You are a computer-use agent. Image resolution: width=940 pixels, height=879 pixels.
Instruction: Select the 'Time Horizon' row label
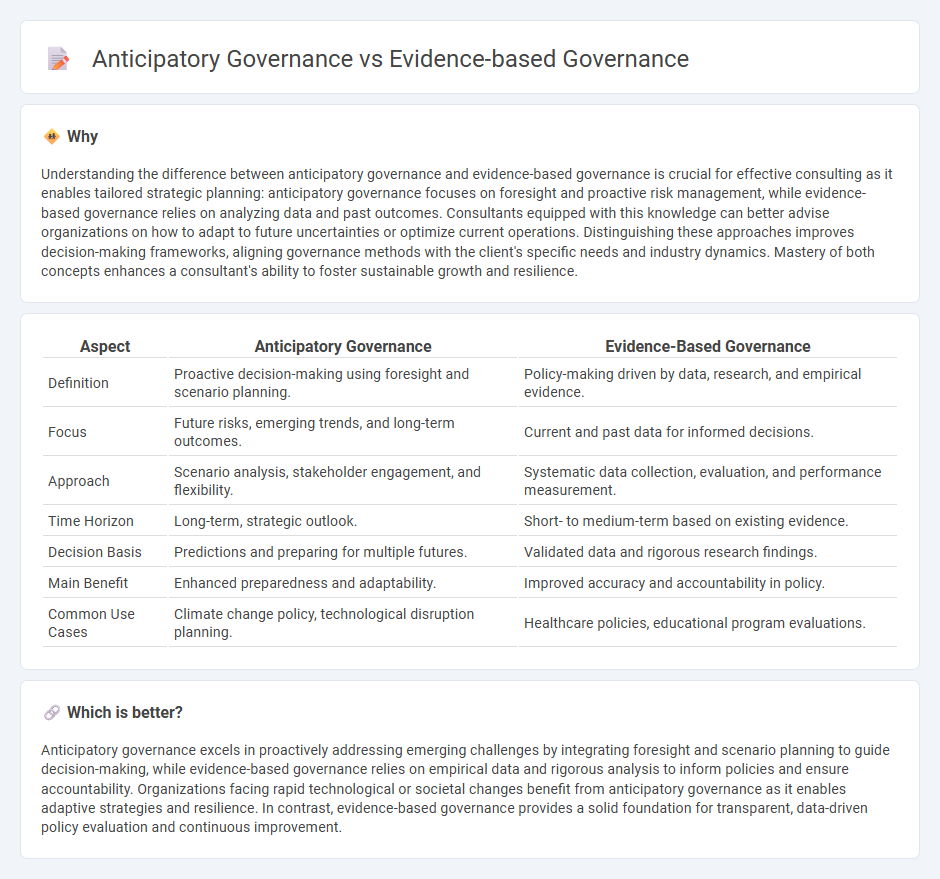point(91,521)
